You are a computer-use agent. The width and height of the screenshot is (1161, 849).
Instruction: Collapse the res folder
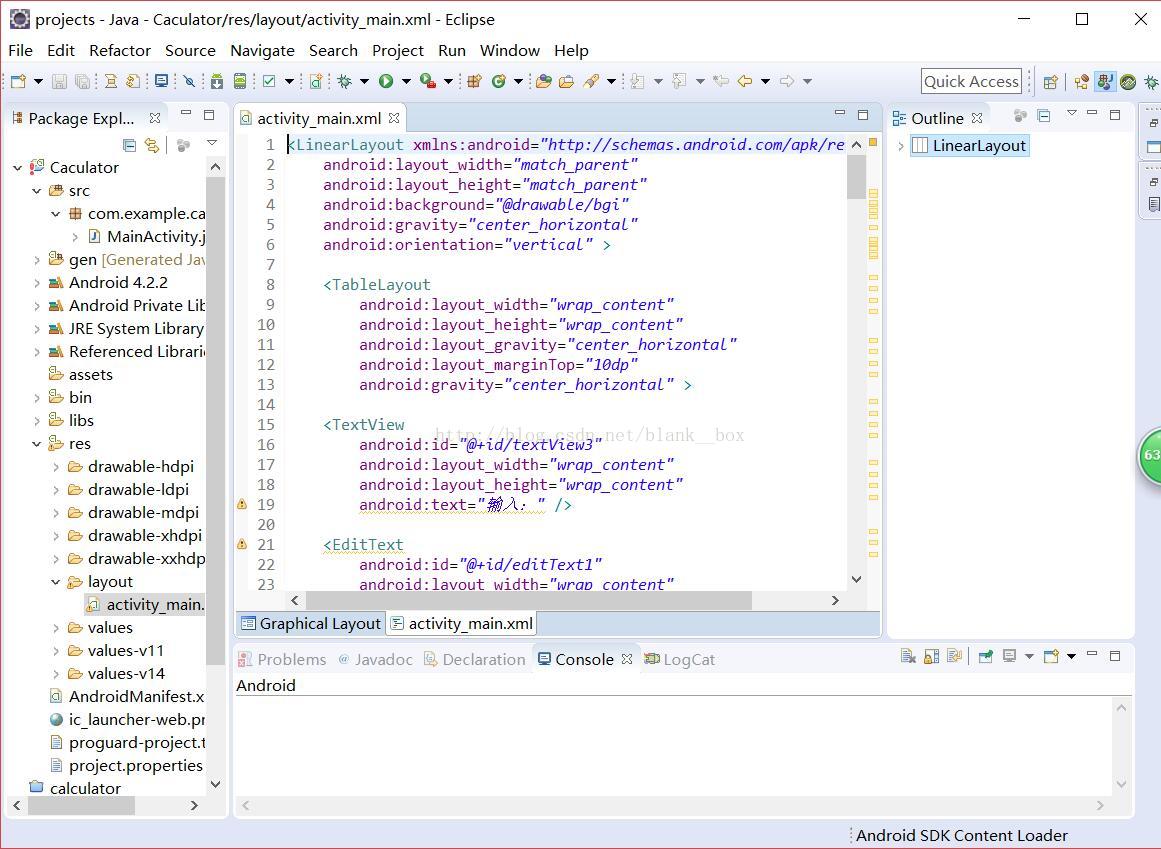pyautogui.click(x=36, y=444)
